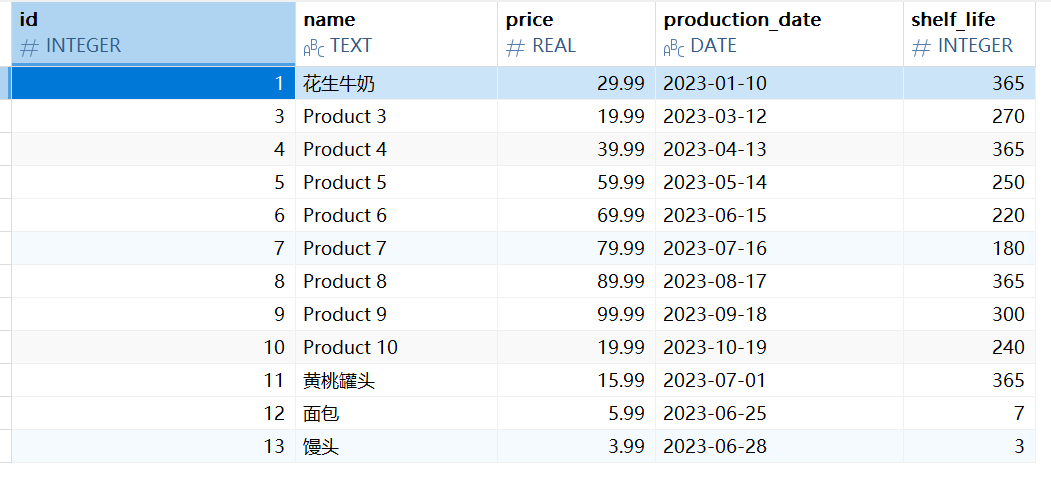Screen dimensions: 1051x481
Task: Click the 黄桃罐头 name cell
Action: [x=396, y=381]
